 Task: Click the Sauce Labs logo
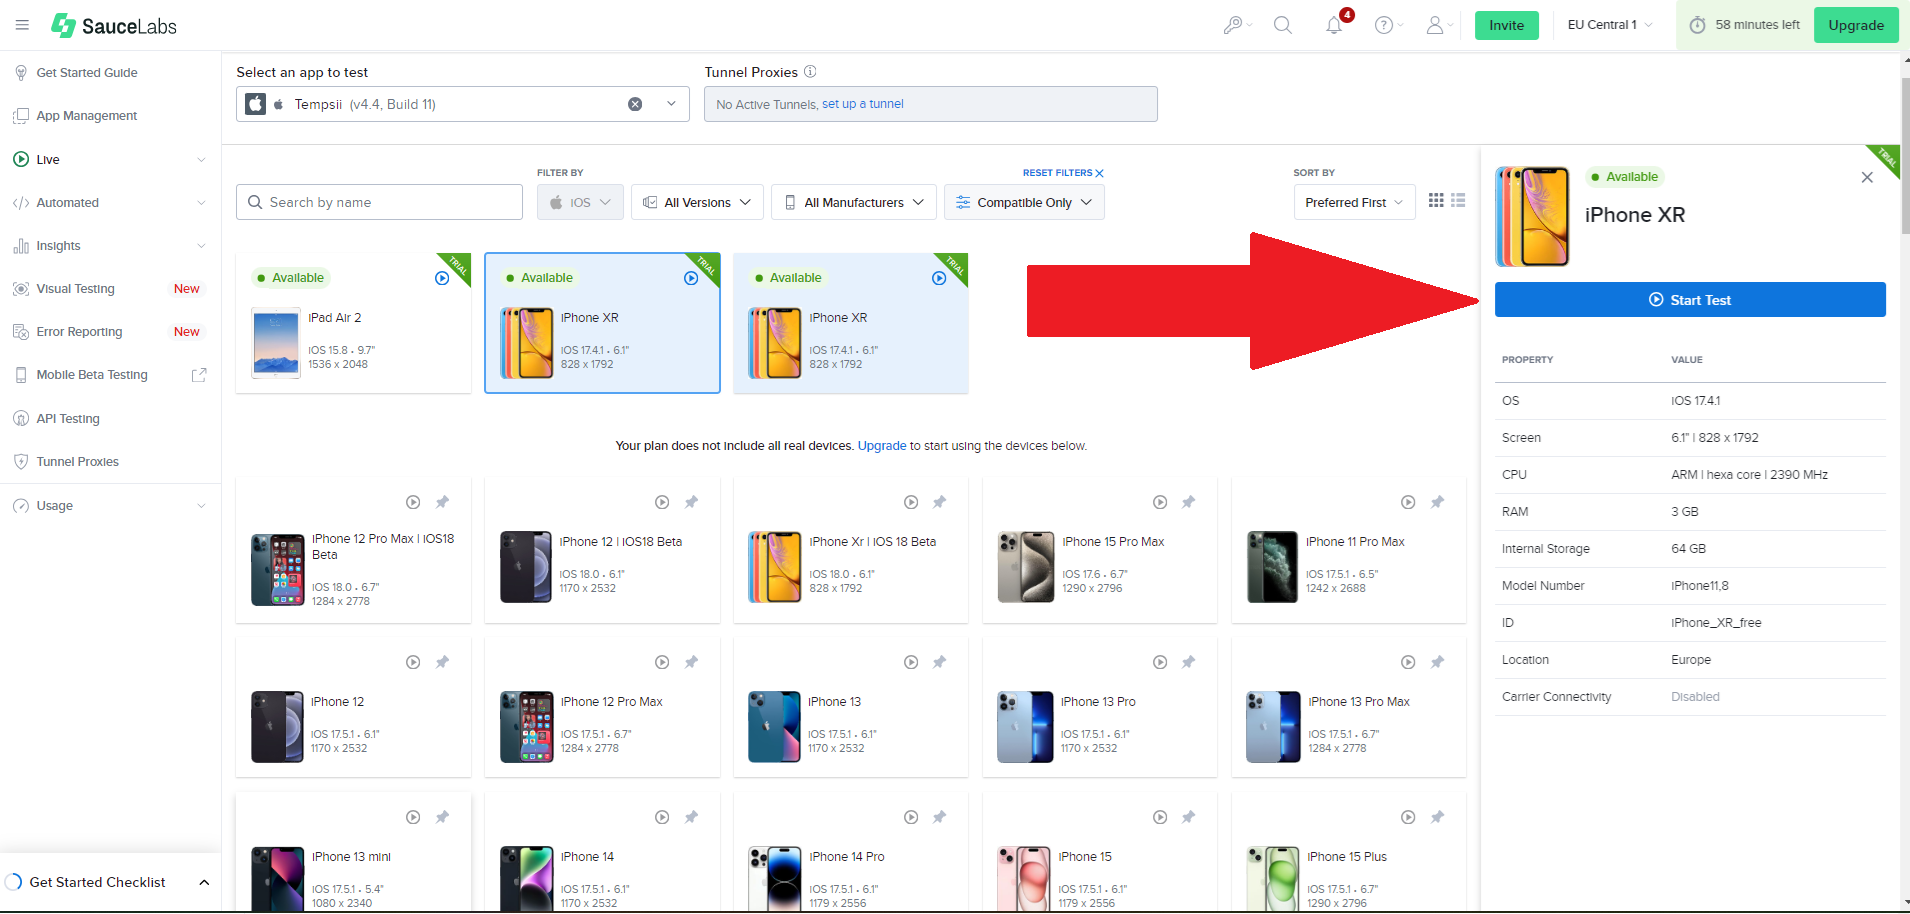114,25
